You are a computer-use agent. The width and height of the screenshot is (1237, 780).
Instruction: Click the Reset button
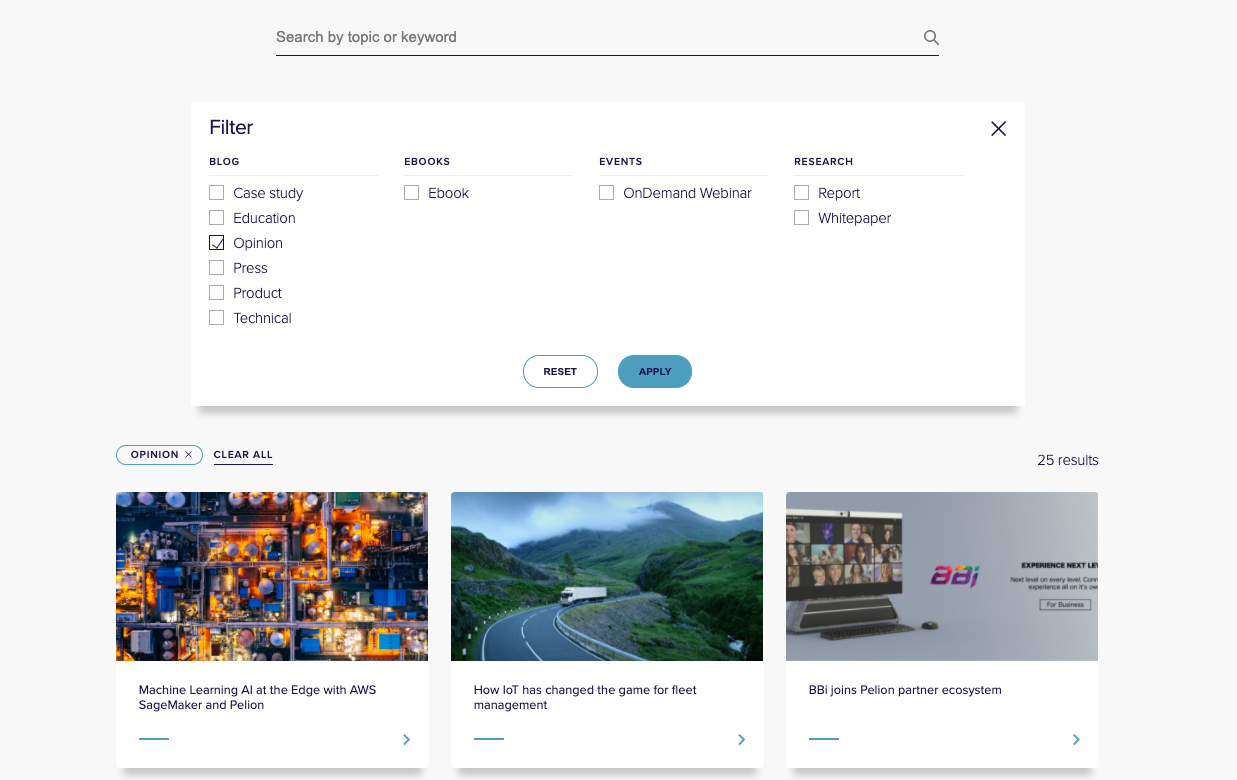pyautogui.click(x=560, y=371)
